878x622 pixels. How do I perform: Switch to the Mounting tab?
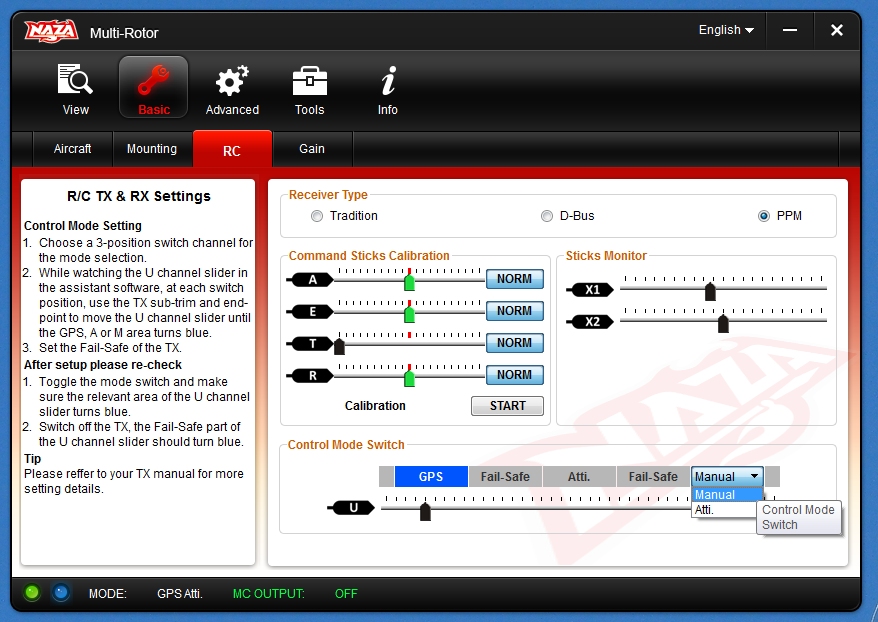152,149
